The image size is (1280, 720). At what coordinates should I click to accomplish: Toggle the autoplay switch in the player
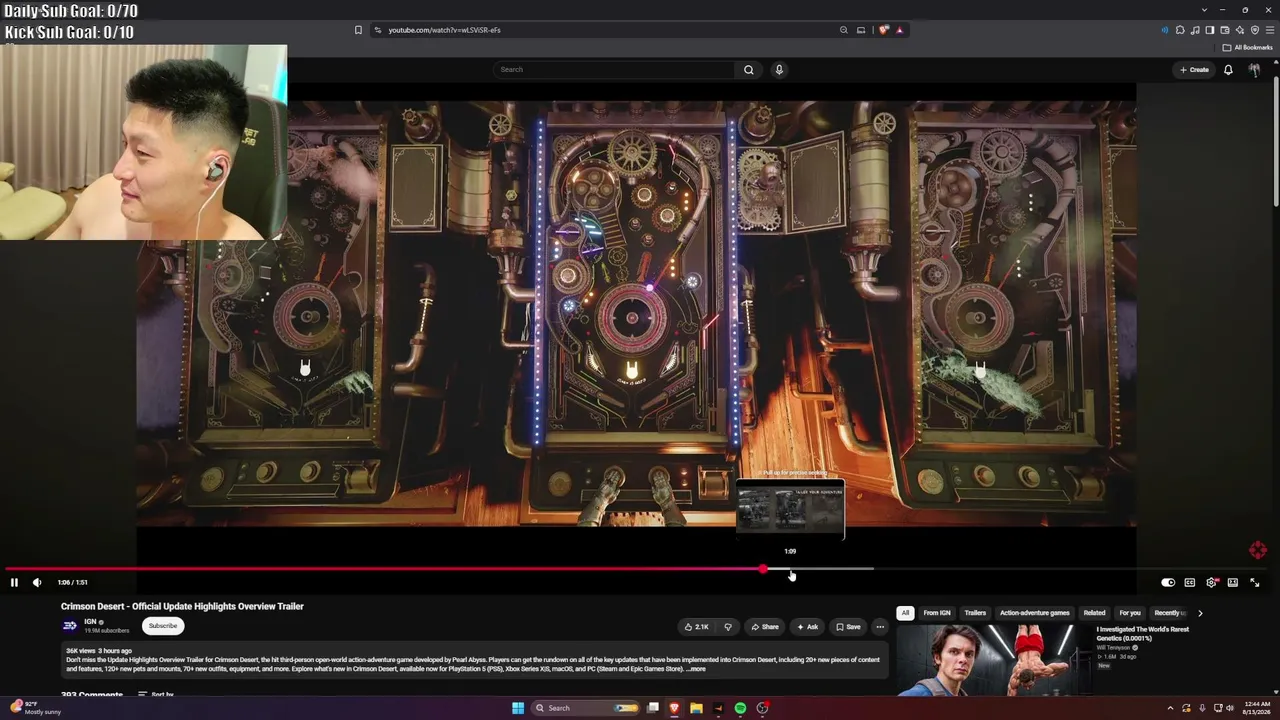click(1168, 582)
